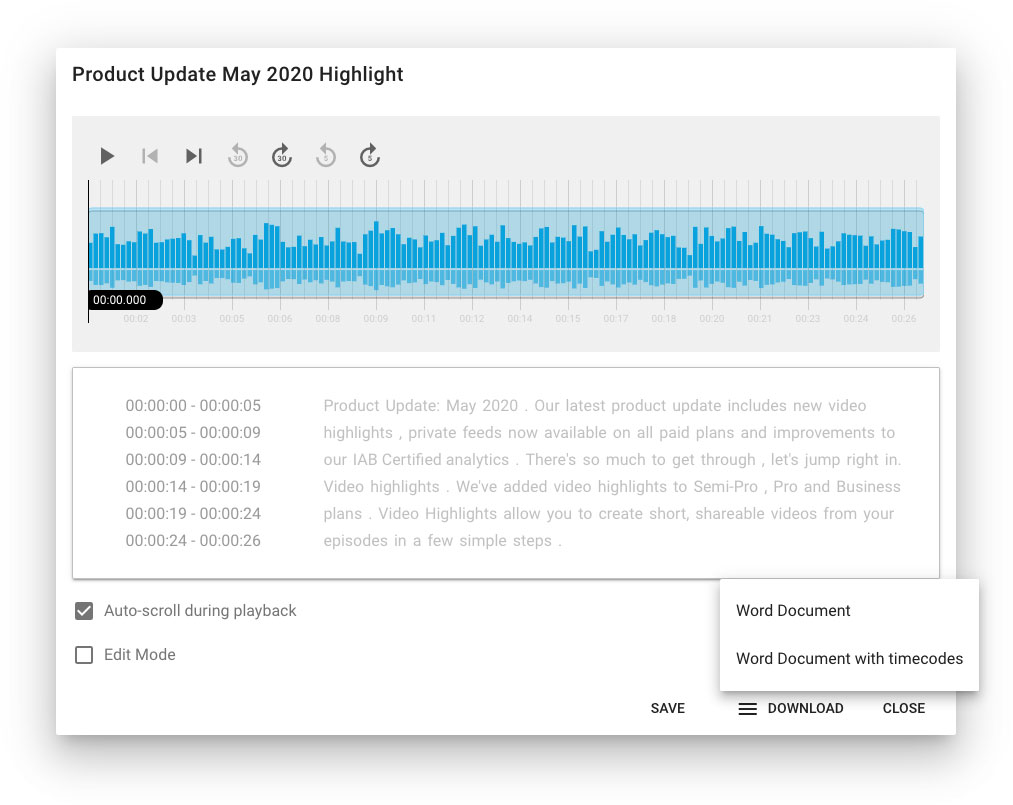Choose Word Document from download menu
The width and height of the screenshot is (1013, 805).
click(793, 611)
